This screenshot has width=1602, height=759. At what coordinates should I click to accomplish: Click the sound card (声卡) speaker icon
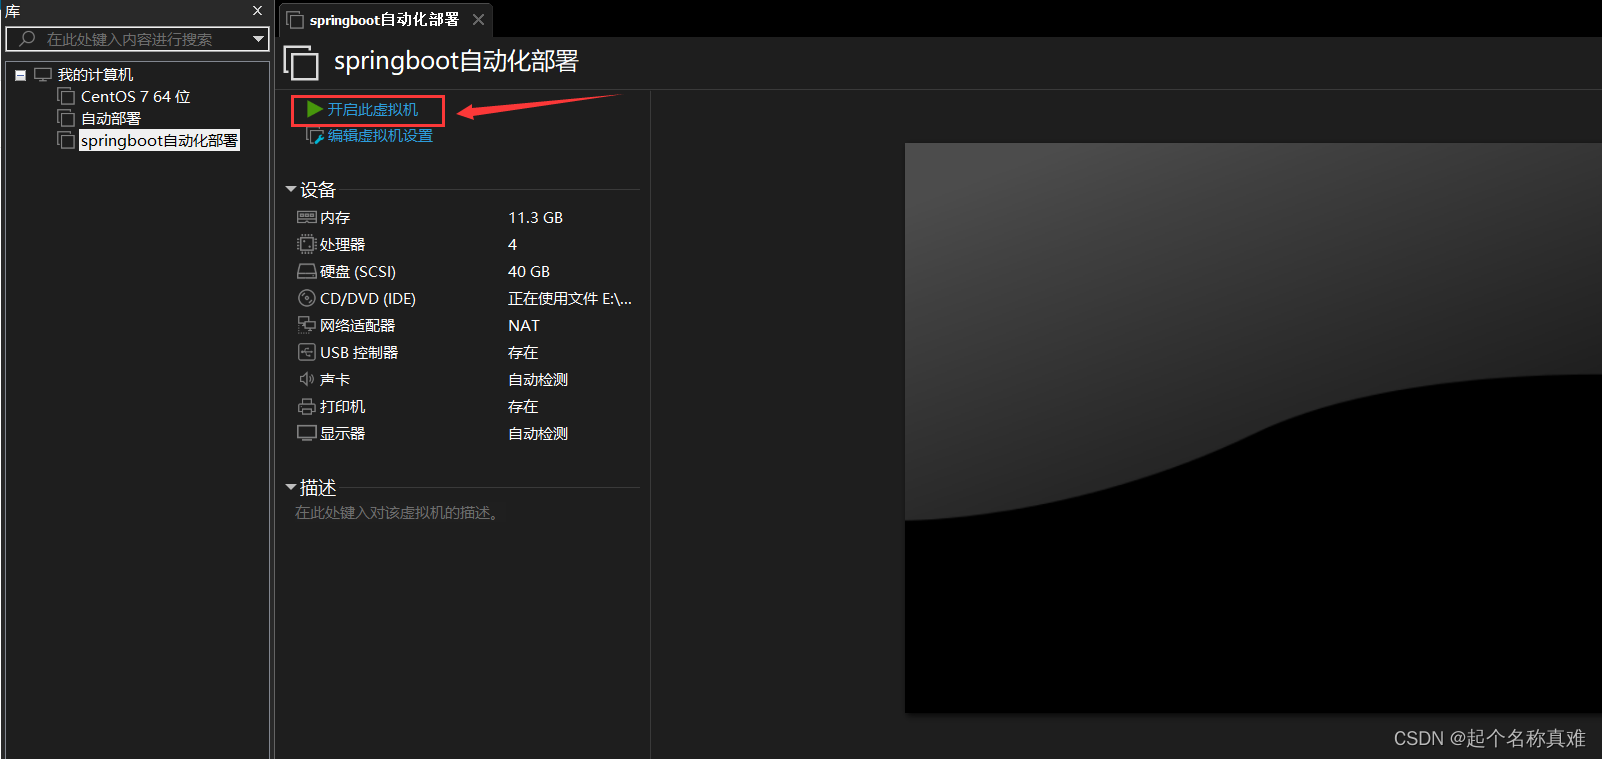(307, 379)
